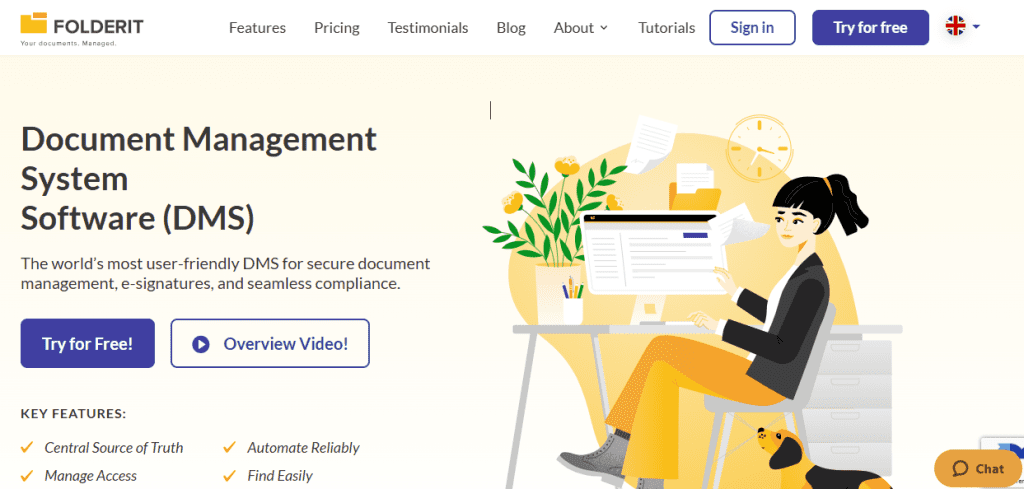Image resolution: width=1024 pixels, height=489 pixels.
Task: Open the Tutorials nav link
Action: pyautogui.click(x=666, y=28)
